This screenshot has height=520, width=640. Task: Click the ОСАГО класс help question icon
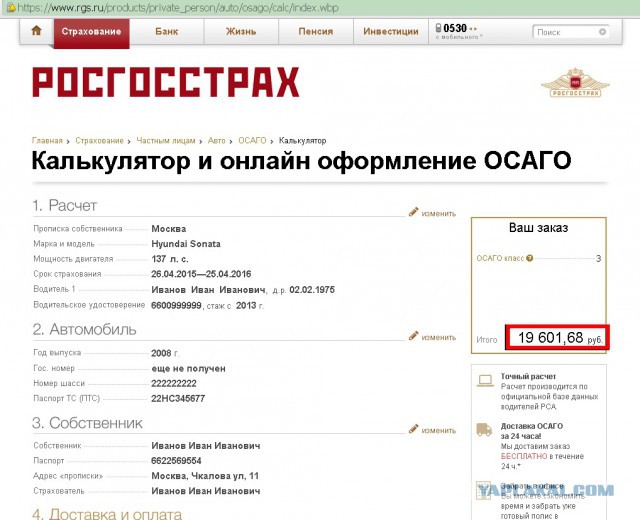click(529, 258)
